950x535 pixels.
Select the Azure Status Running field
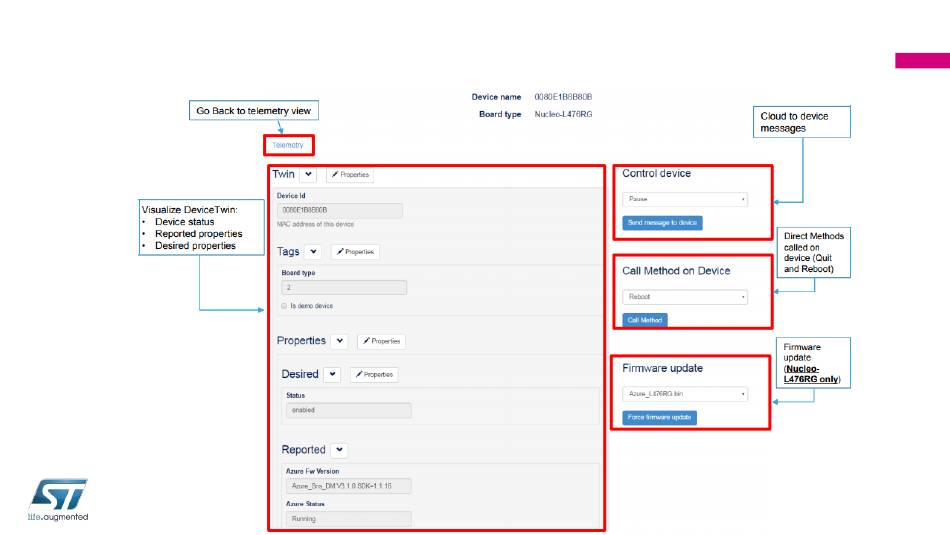point(348,519)
